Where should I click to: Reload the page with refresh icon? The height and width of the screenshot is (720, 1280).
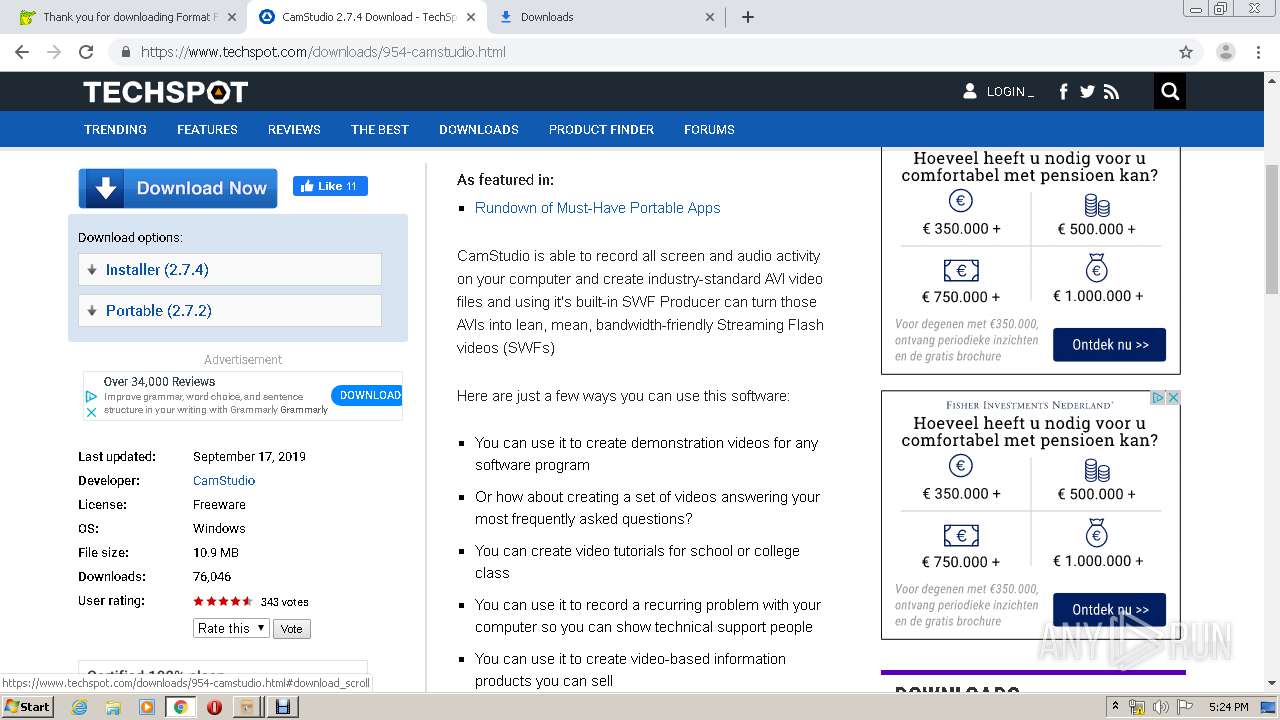tap(86, 52)
